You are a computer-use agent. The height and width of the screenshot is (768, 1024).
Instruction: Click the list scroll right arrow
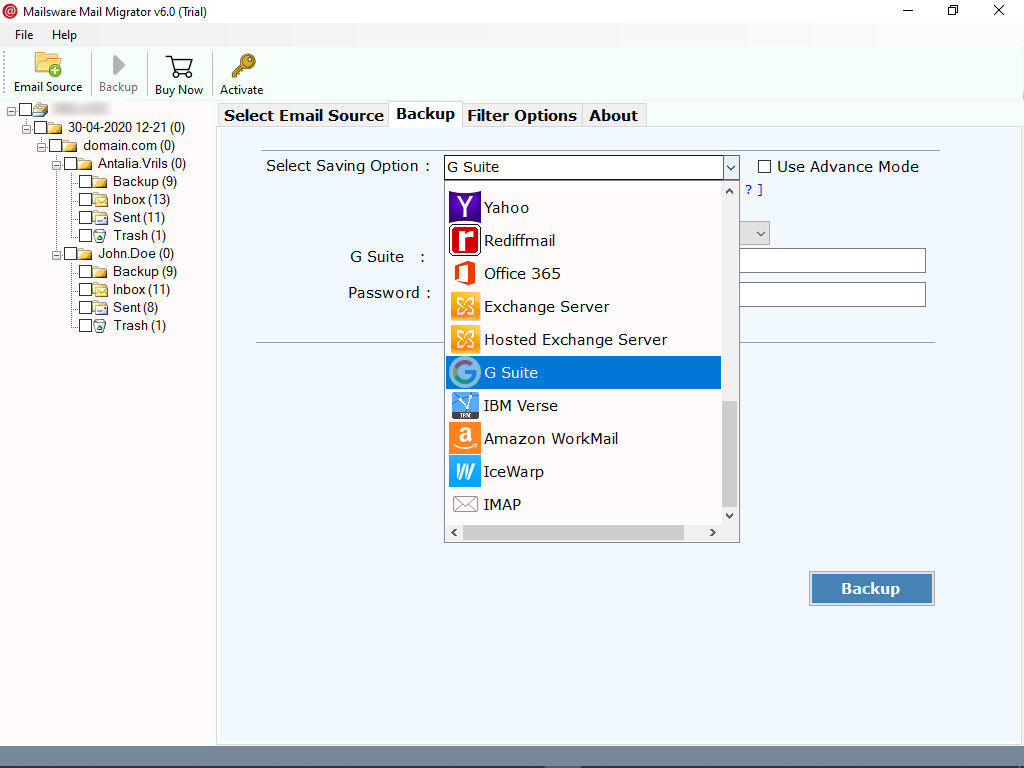click(x=712, y=533)
